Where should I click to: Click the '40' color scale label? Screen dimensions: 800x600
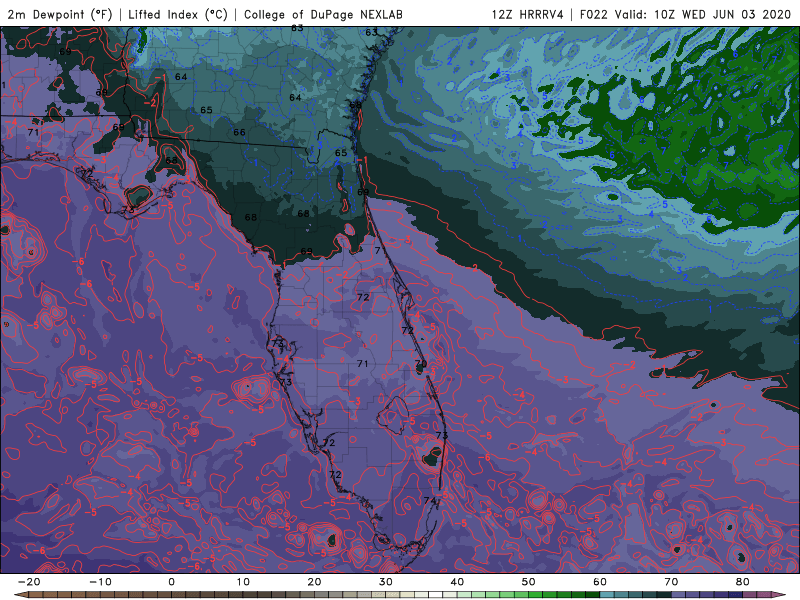457,582
